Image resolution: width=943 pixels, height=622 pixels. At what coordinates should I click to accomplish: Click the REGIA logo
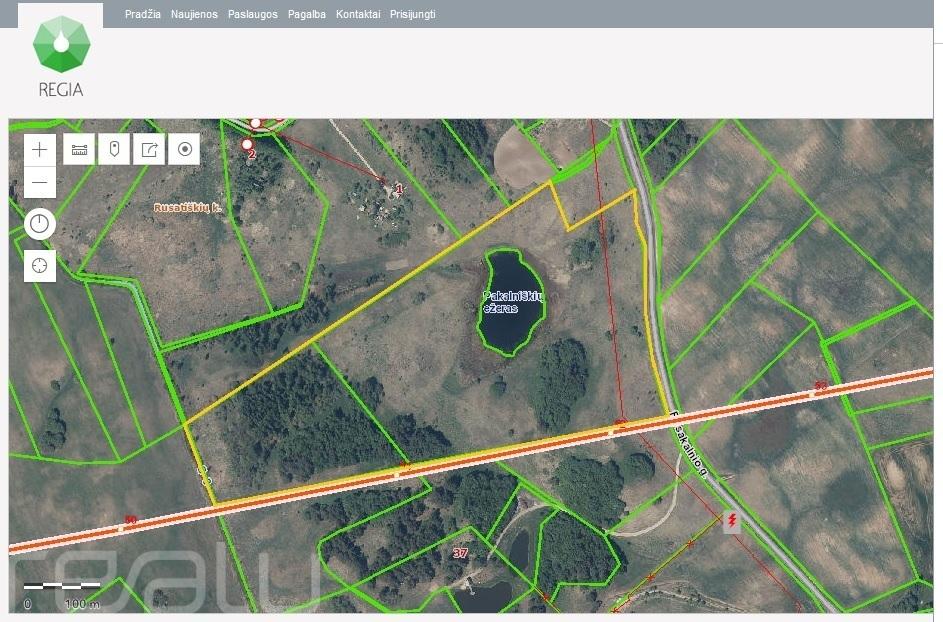pyautogui.click(x=61, y=57)
